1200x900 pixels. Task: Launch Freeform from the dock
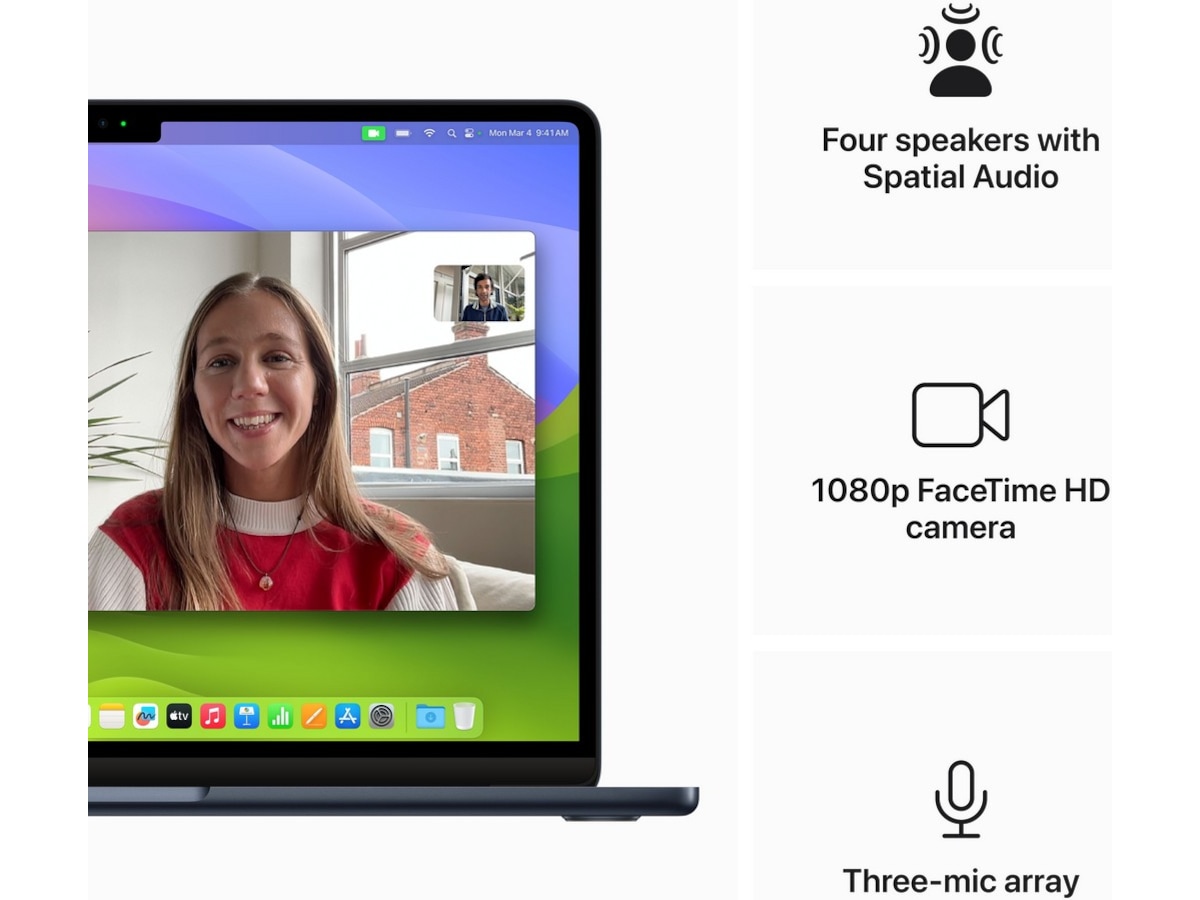pos(145,716)
